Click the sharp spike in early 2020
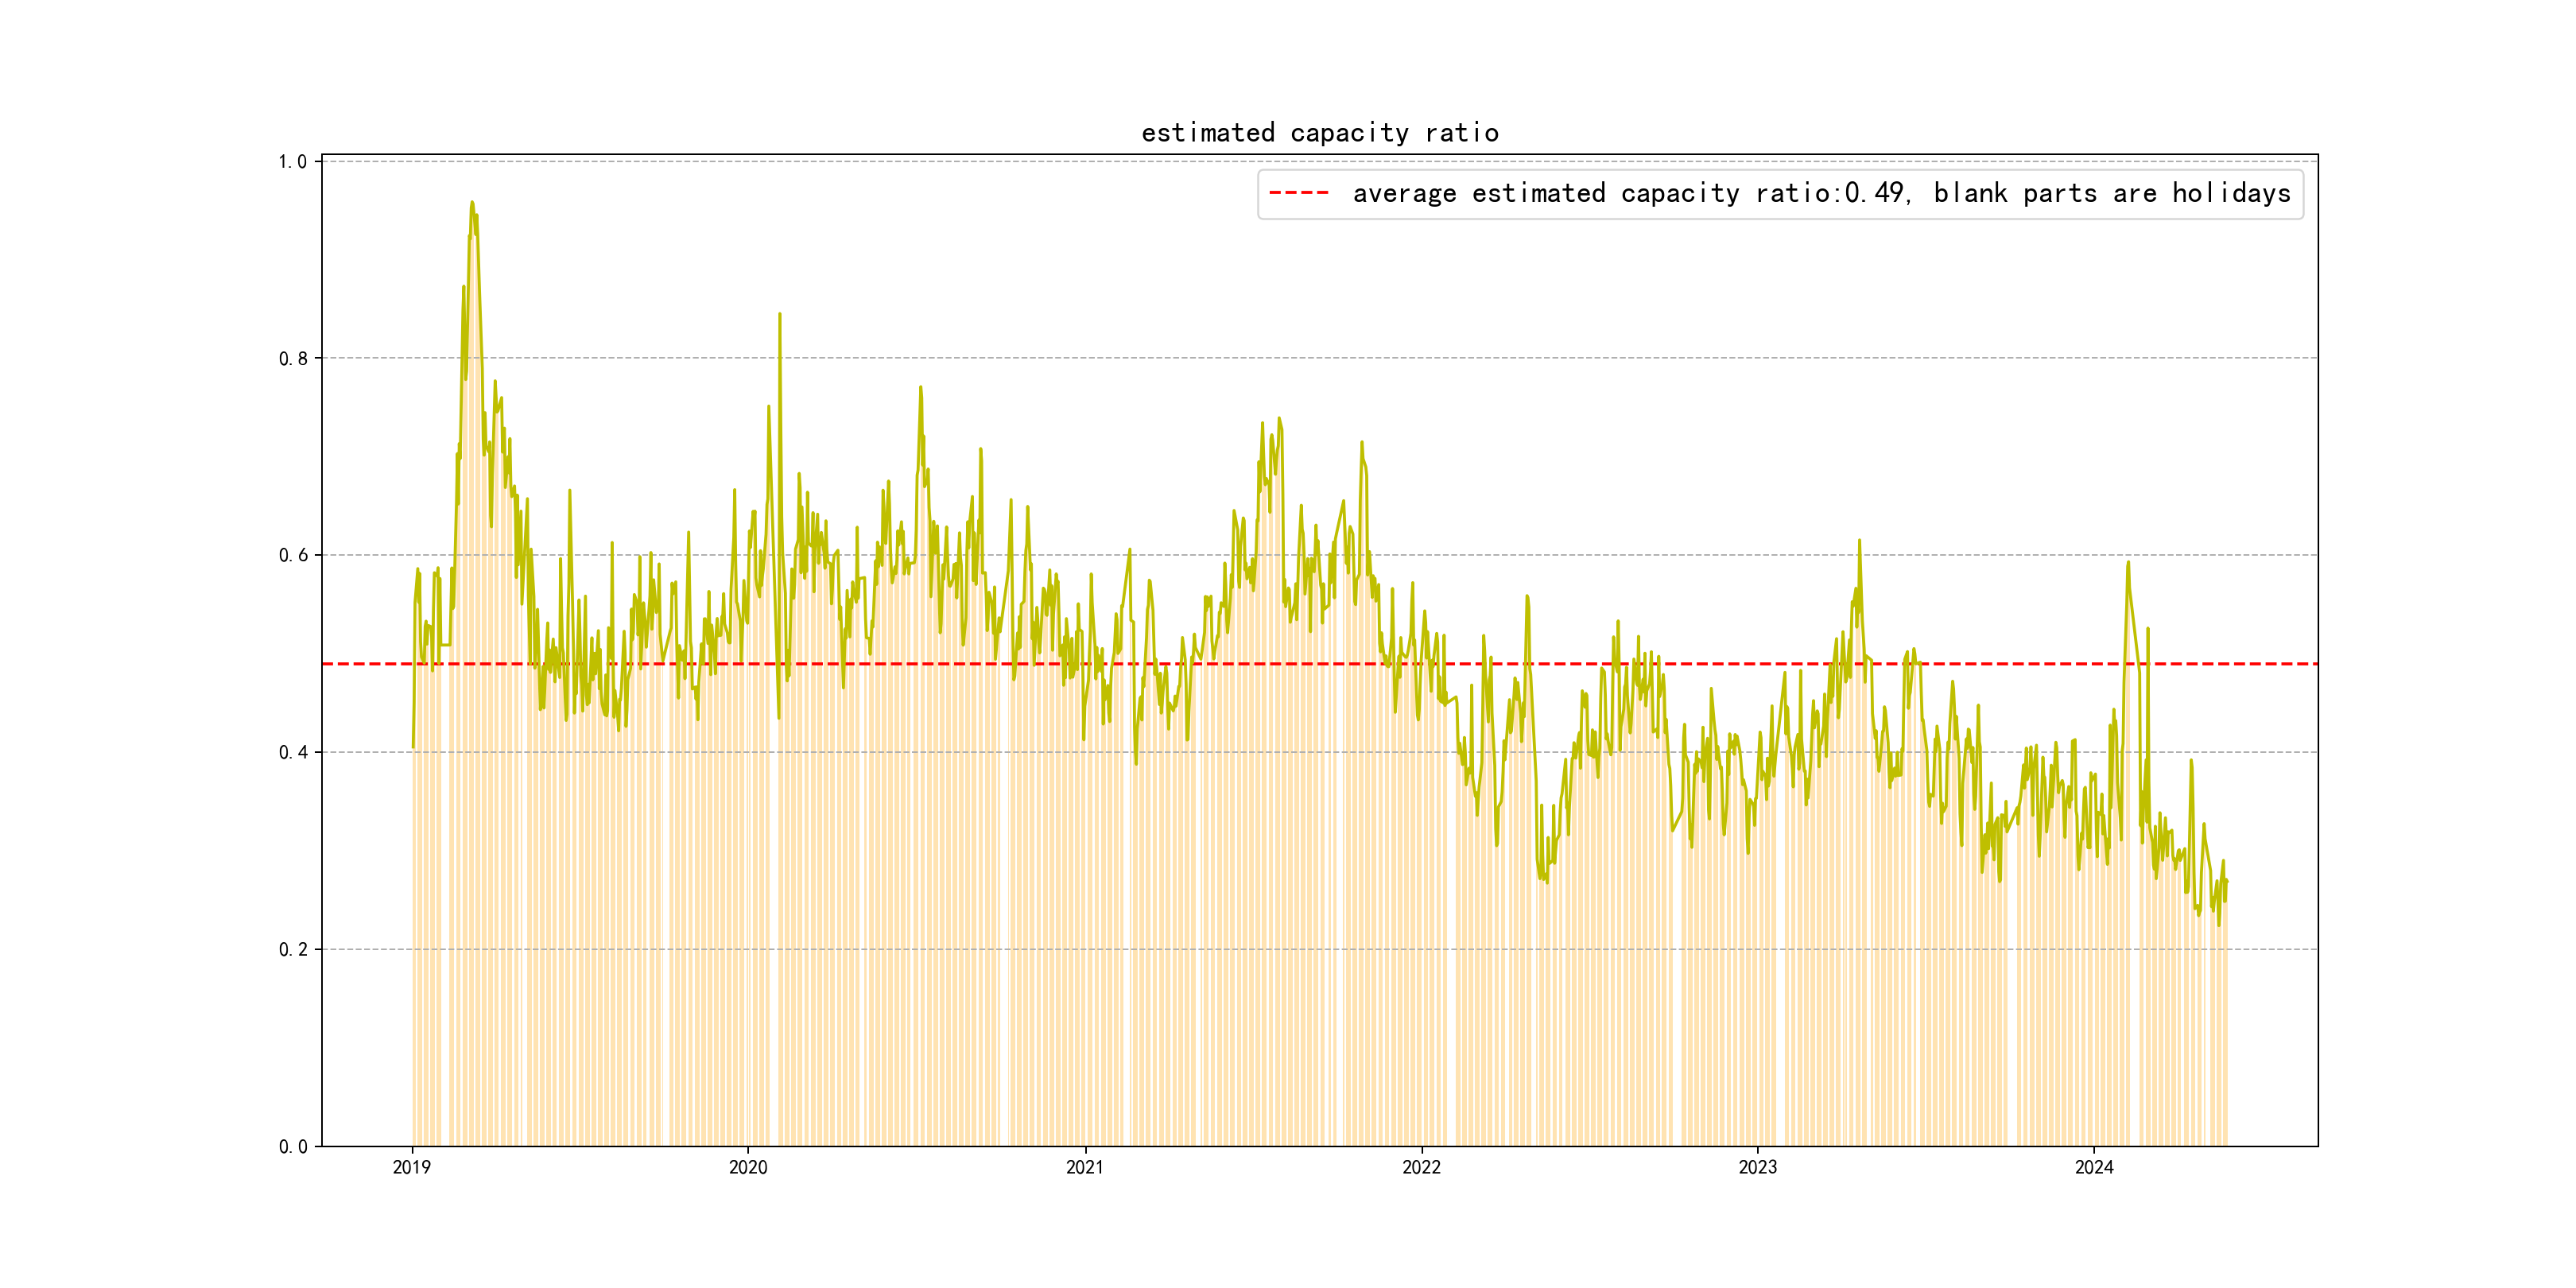The image size is (2576, 1288). [780, 315]
